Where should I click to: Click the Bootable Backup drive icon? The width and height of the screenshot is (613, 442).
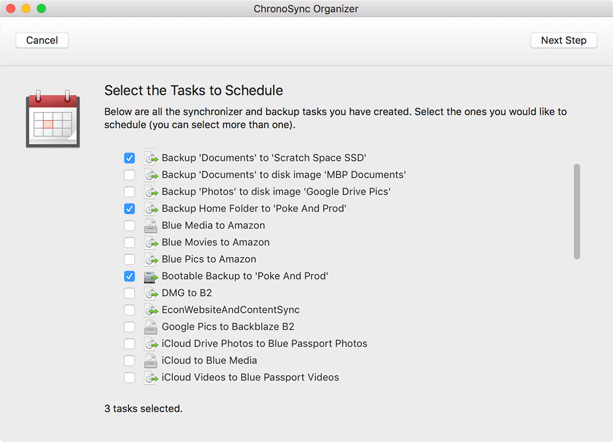click(x=151, y=276)
